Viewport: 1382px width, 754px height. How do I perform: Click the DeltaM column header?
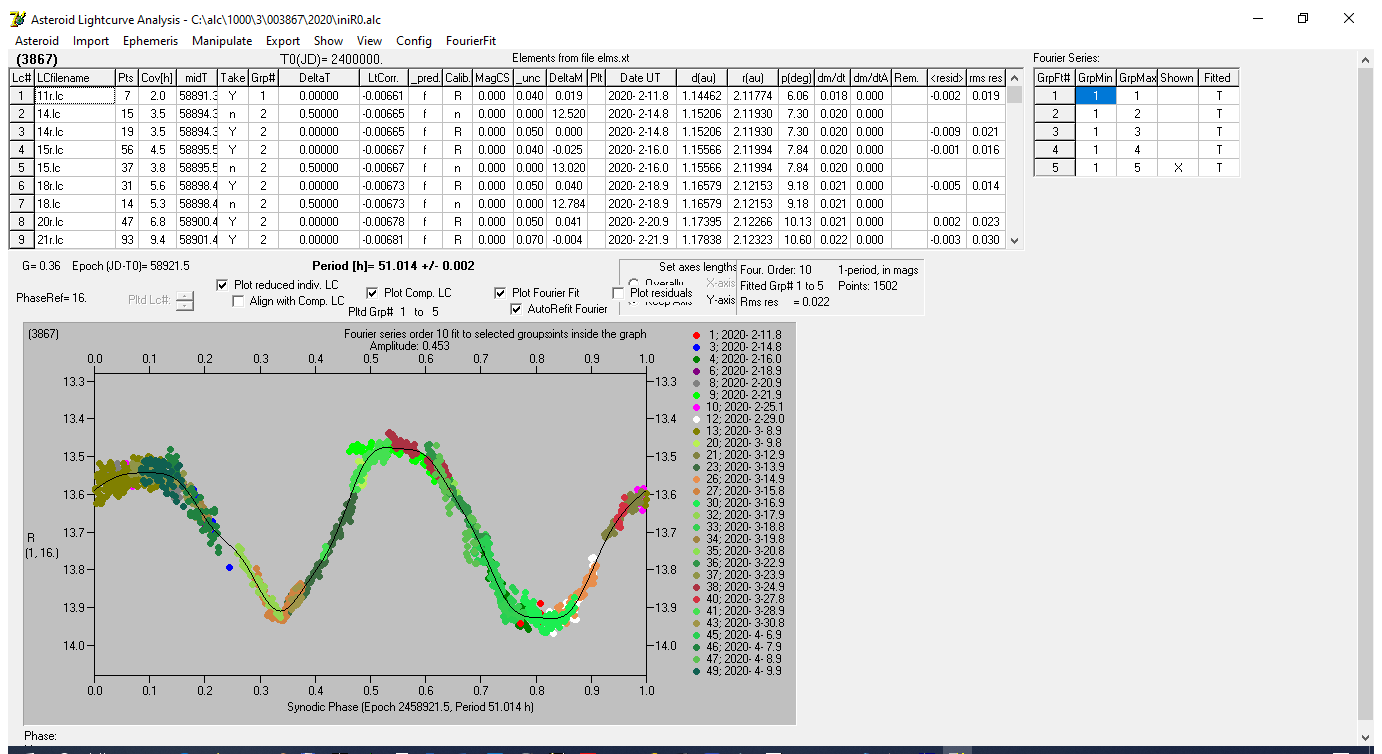pos(566,78)
